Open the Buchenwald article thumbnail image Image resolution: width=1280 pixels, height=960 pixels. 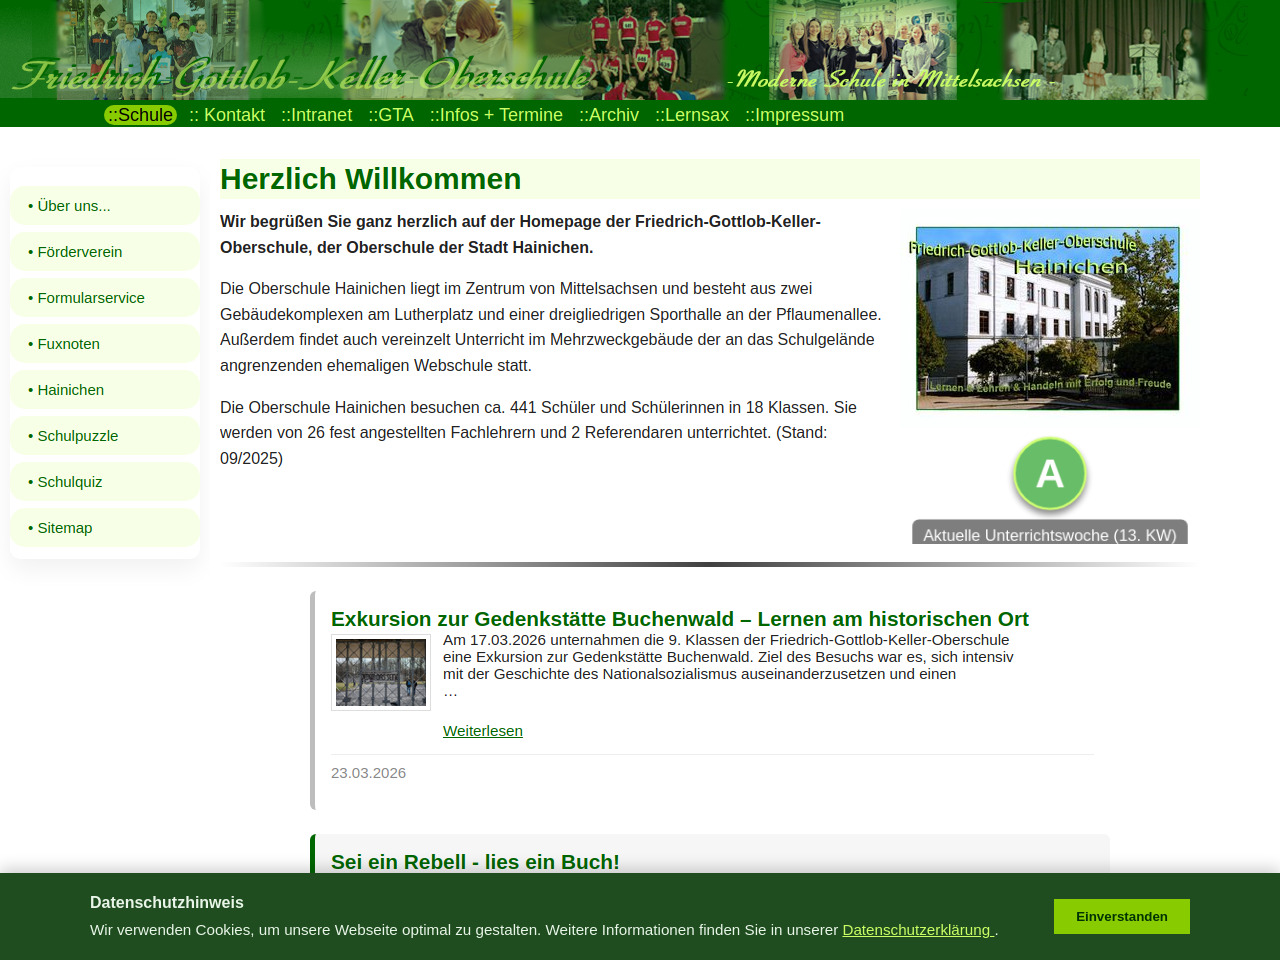(x=381, y=673)
